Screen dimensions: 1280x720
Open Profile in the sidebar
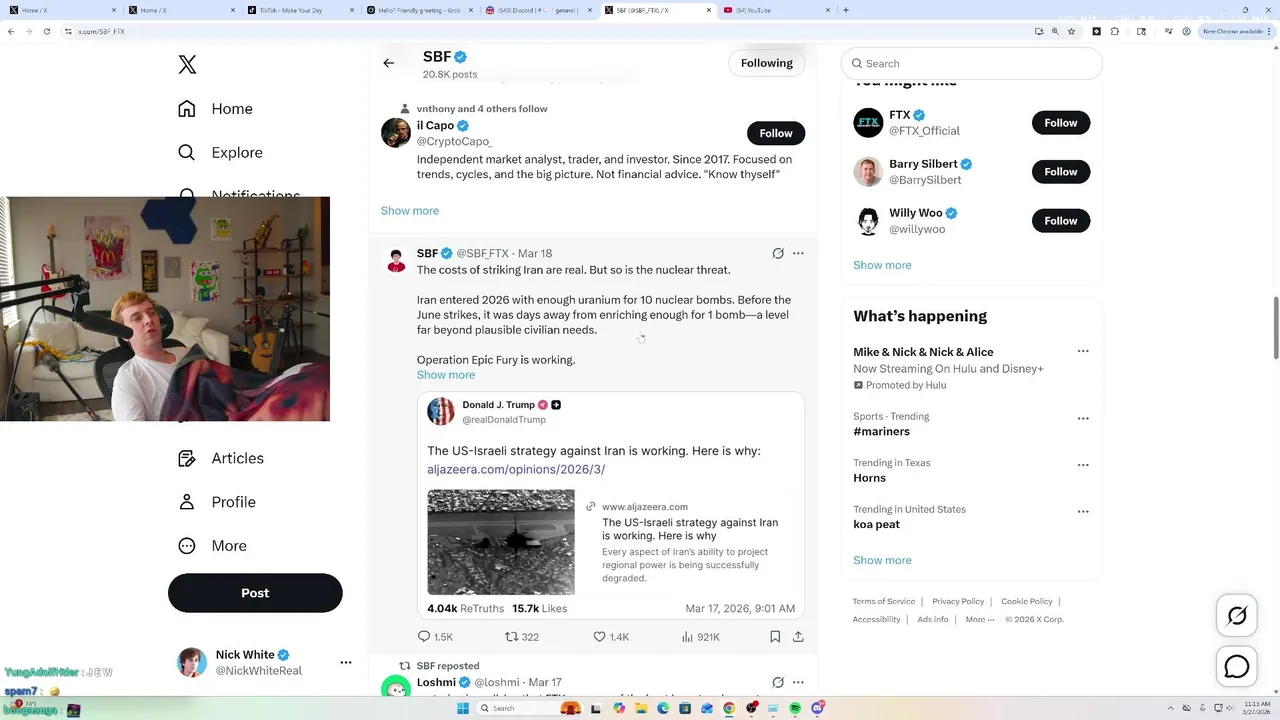pos(218,502)
